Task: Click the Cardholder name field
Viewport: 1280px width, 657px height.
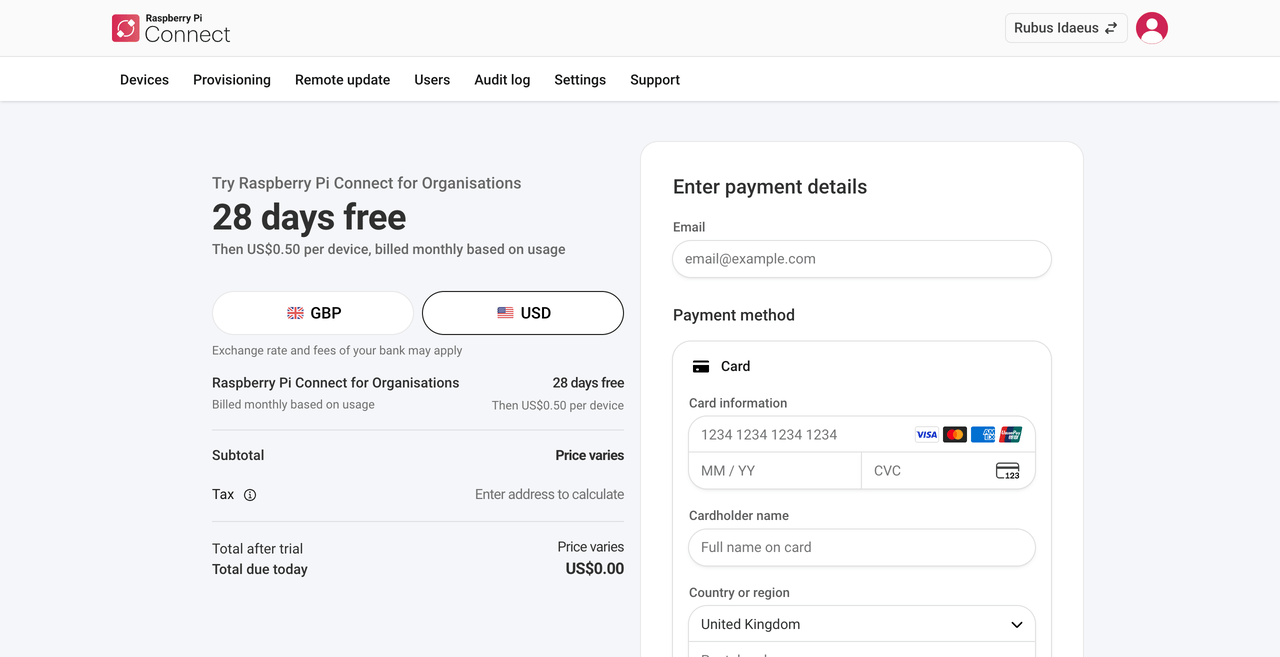Action: [x=862, y=547]
